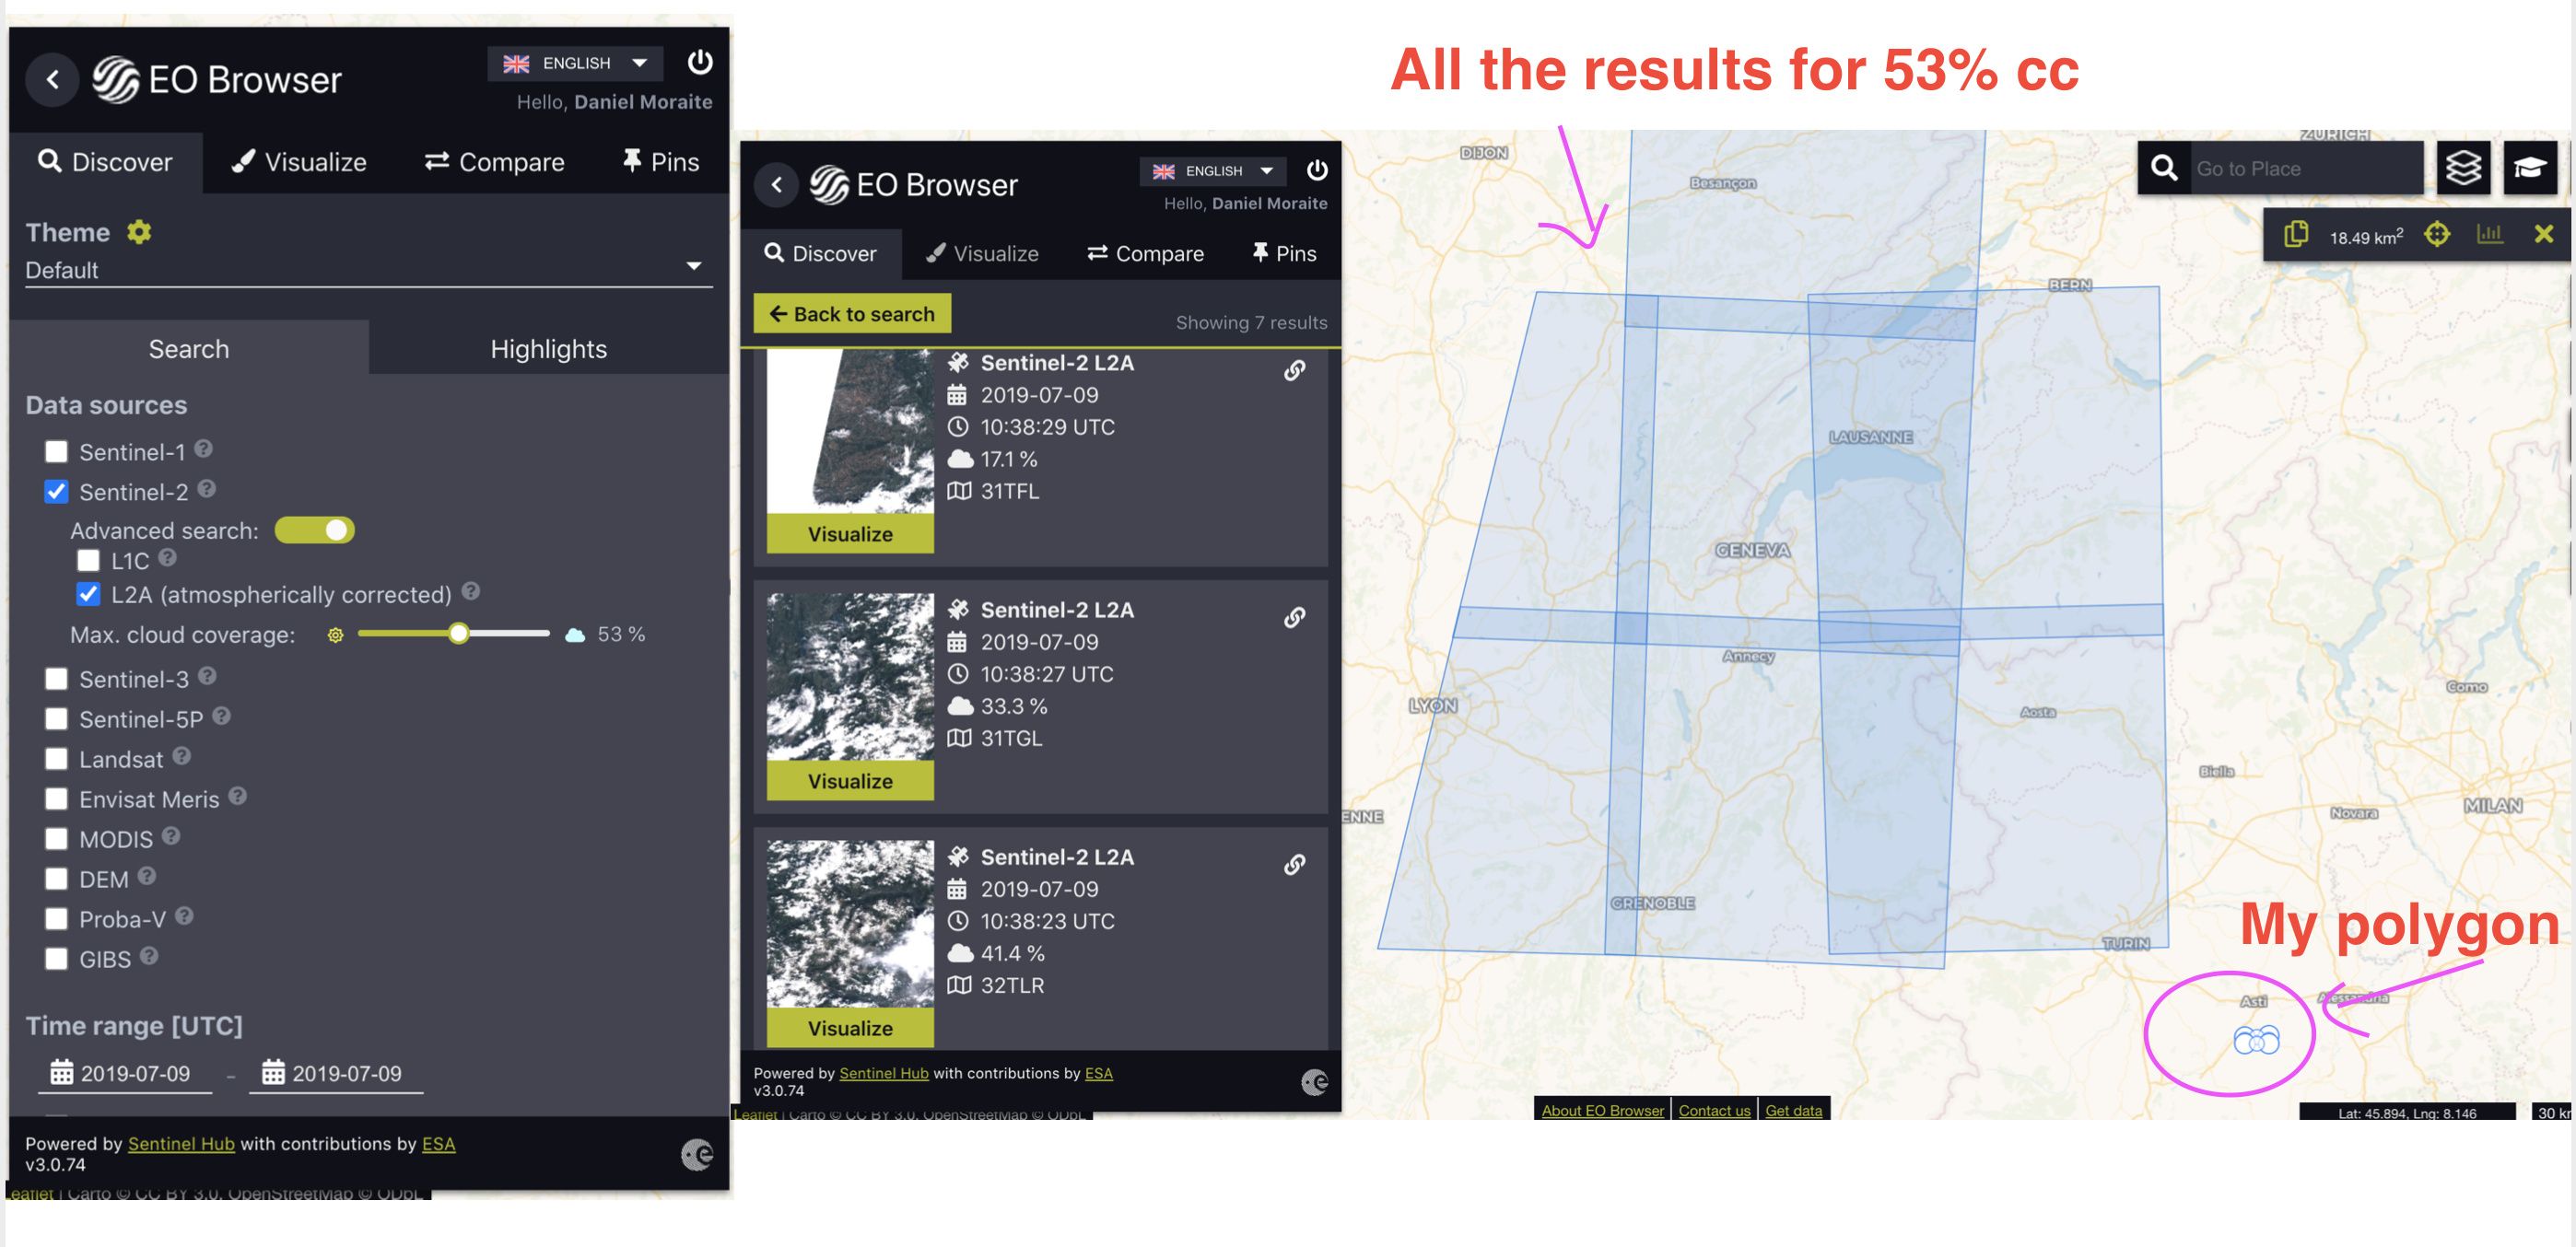Select the Search tab
Viewport: 2576px width, 1247px height.
point(189,346)
